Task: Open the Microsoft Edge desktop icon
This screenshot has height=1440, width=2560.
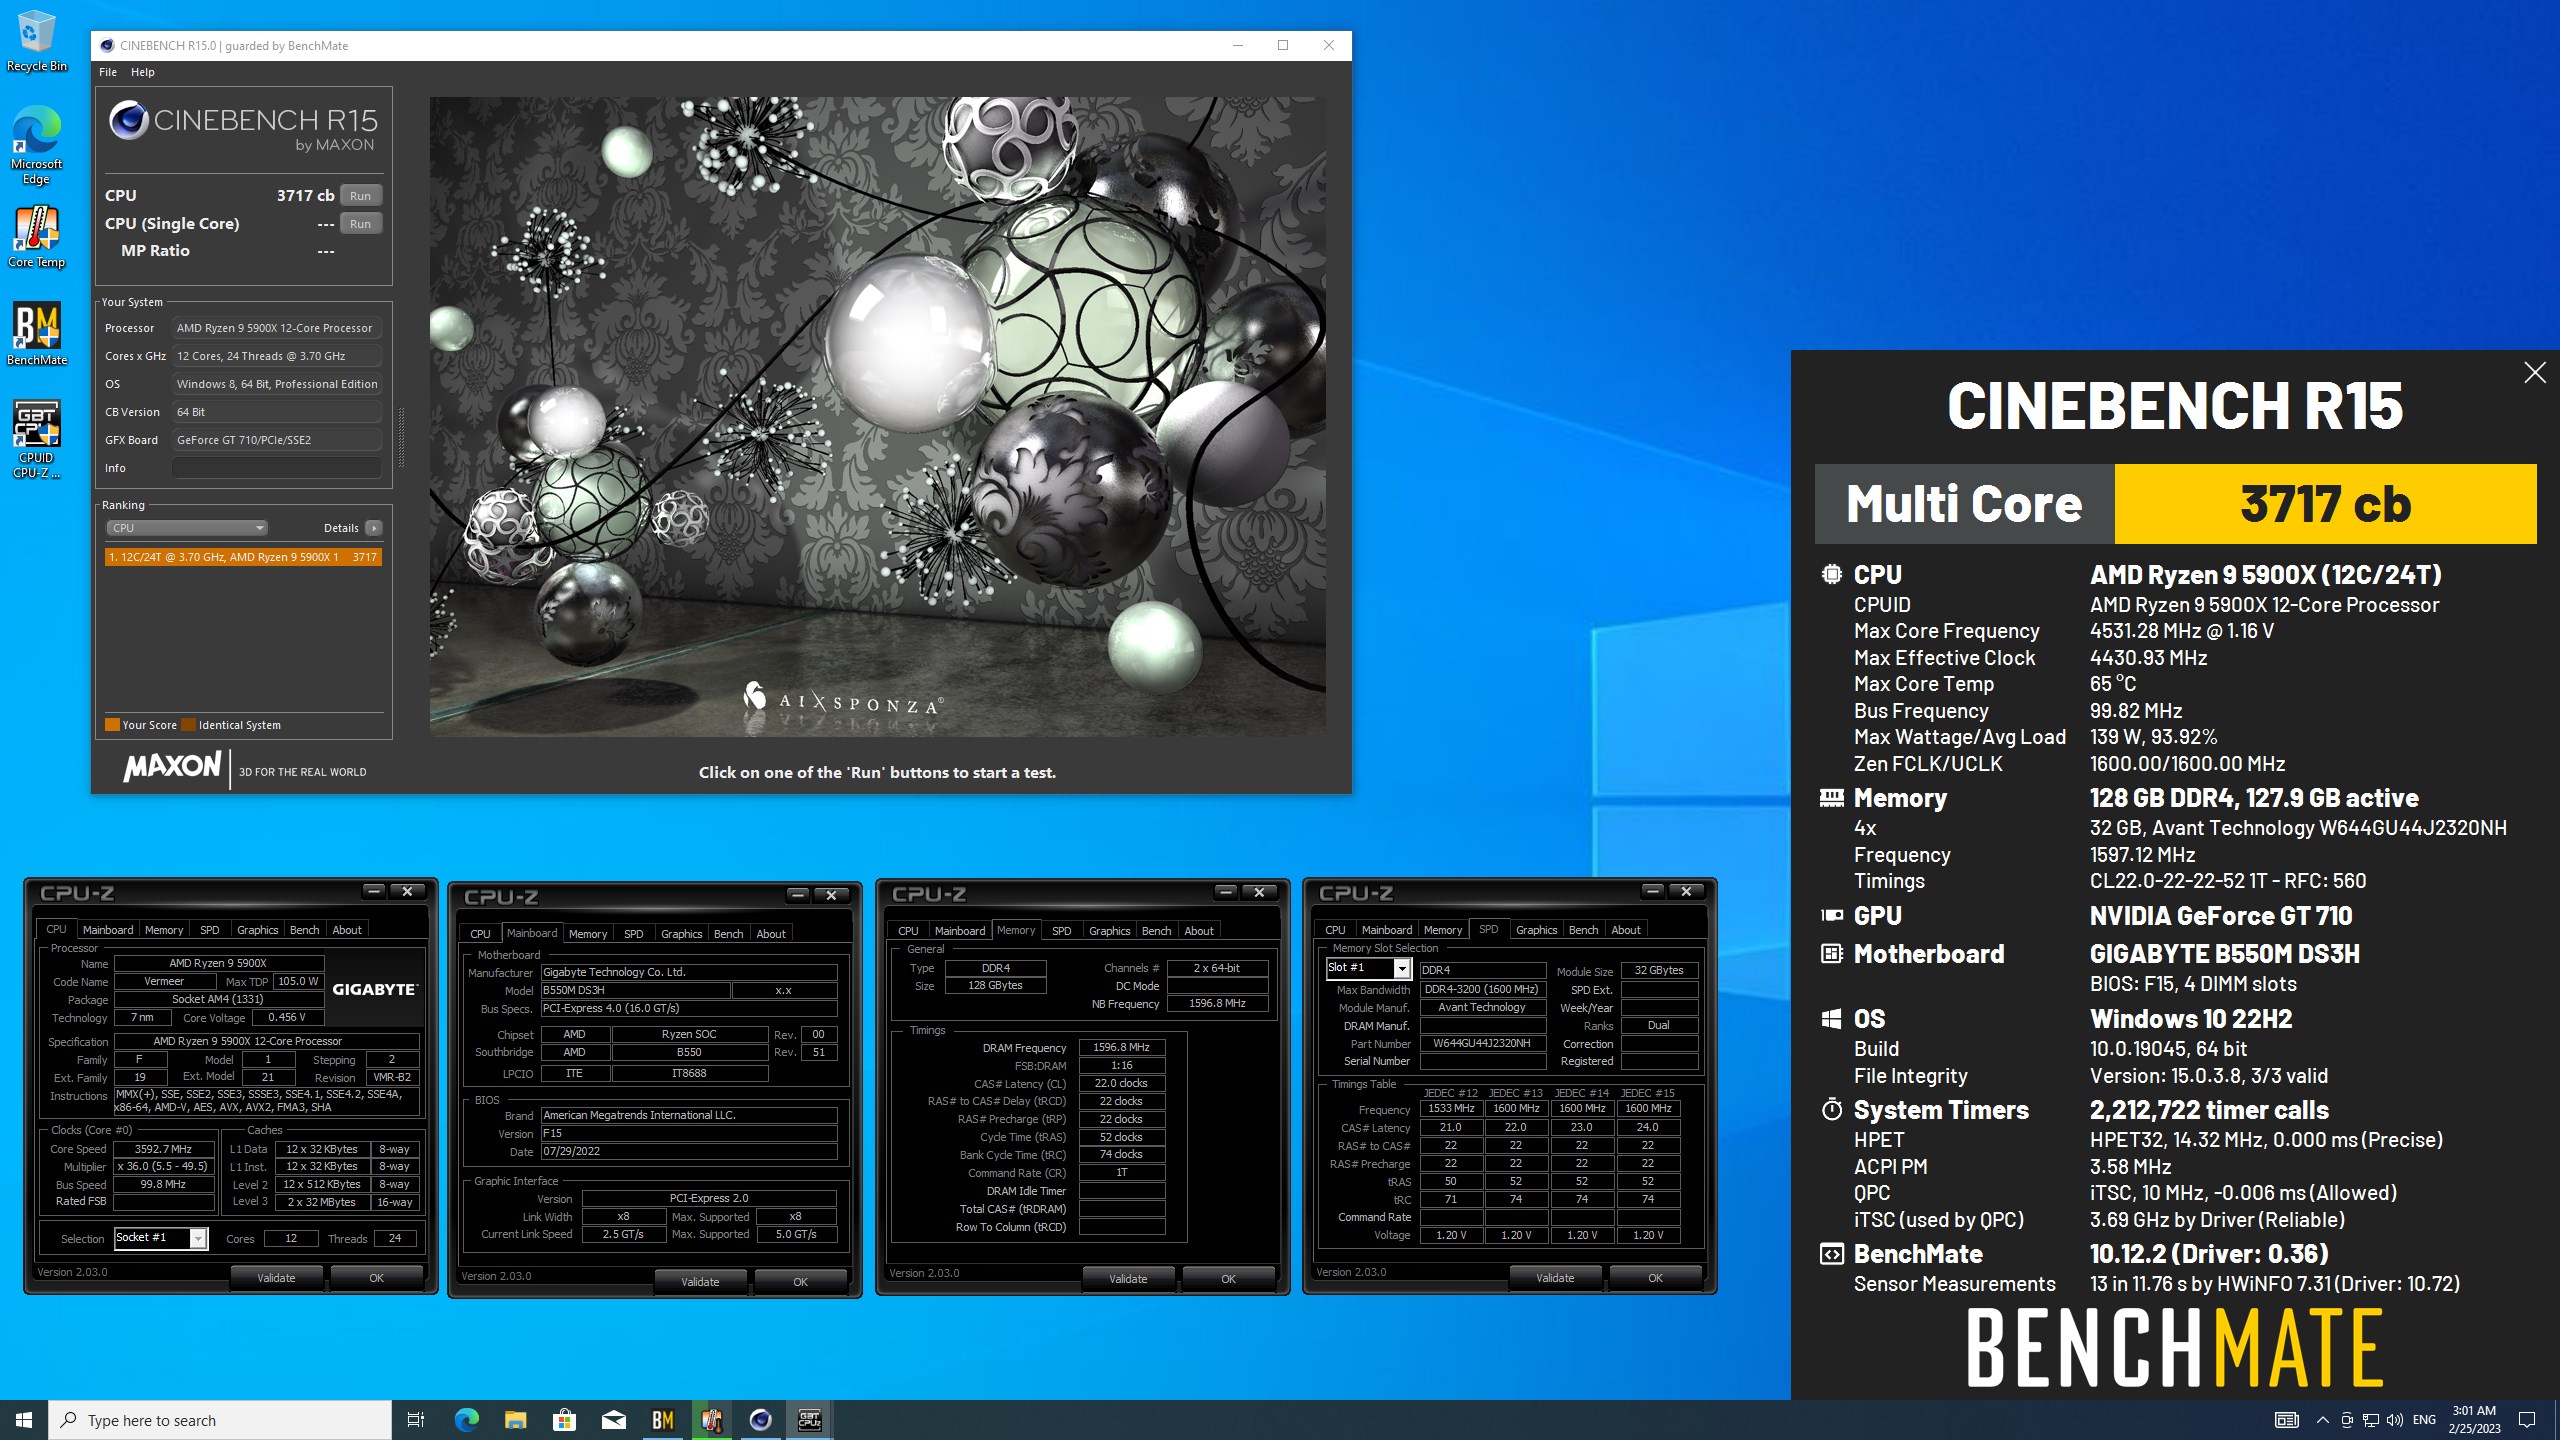Action: (36, 145)
